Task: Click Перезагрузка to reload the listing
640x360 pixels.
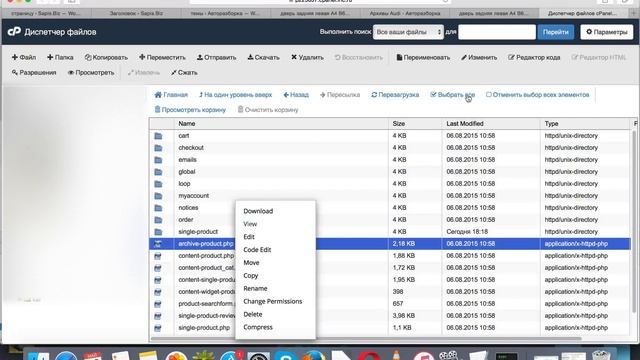Action: pyautogui.click(x=395, y=95)
